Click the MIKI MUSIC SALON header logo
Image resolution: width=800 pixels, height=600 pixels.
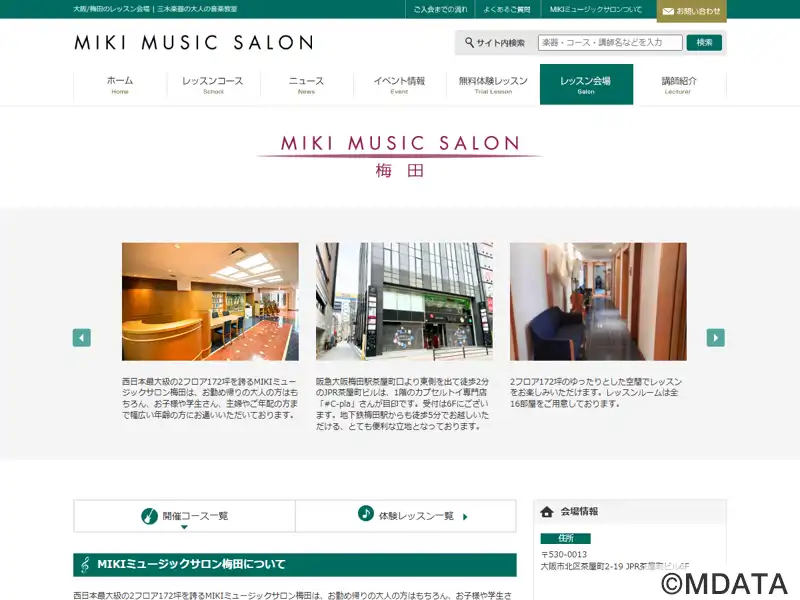click(x=194, y=42)
